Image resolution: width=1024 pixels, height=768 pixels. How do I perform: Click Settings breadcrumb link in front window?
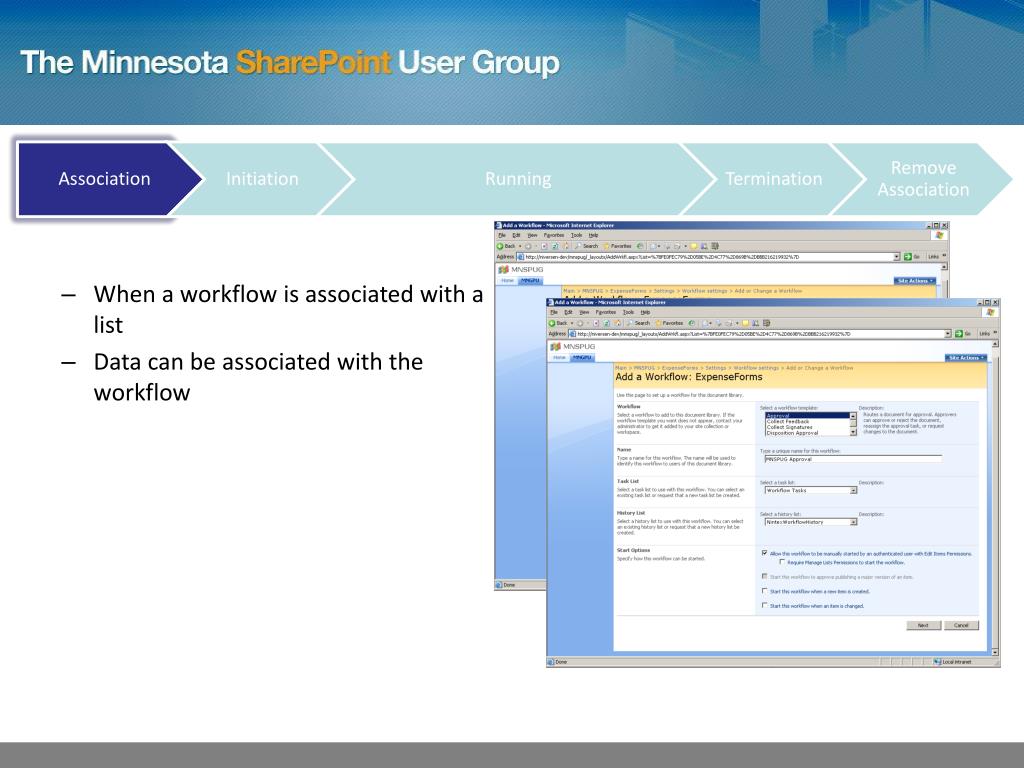(716, 368)
